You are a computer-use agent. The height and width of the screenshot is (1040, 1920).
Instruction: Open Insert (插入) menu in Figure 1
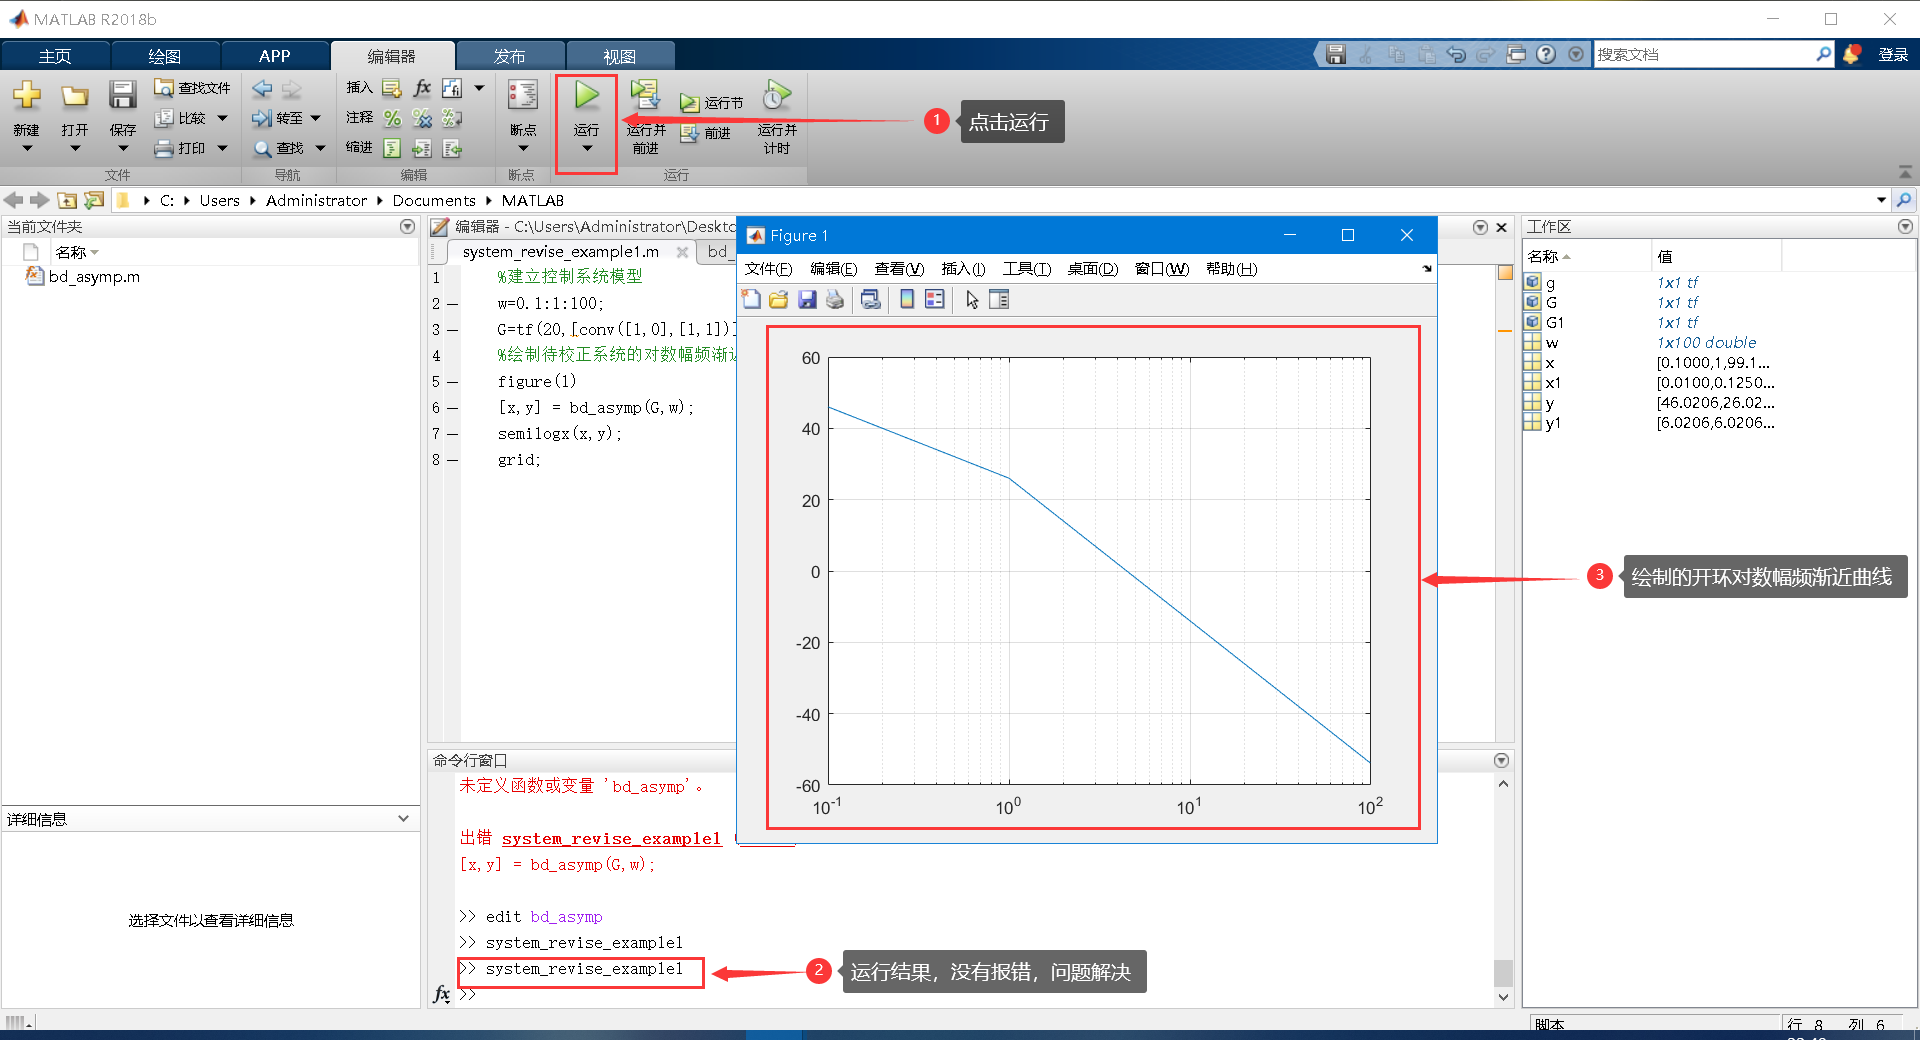point(963,268)
